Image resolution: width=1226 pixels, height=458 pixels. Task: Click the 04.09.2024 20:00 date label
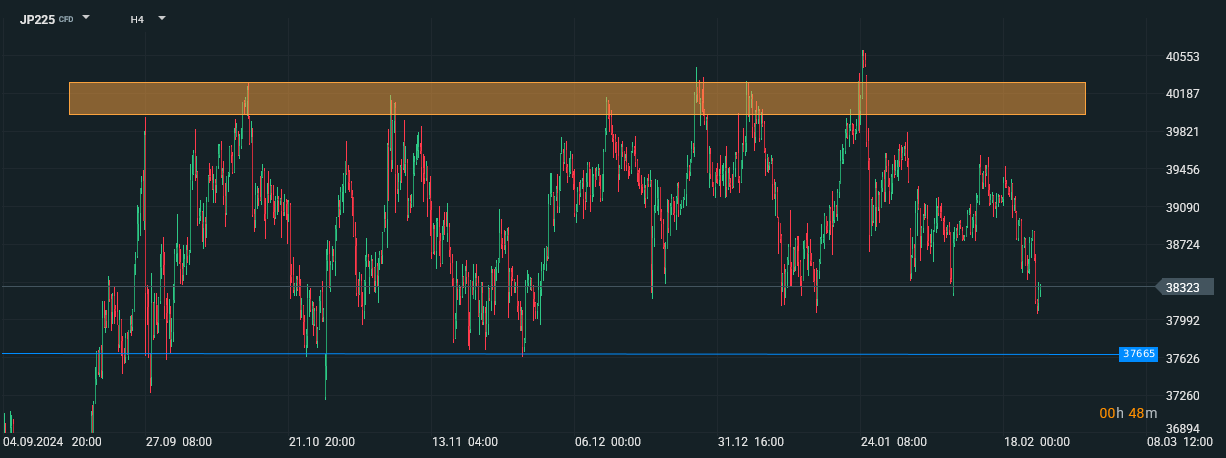50,442
